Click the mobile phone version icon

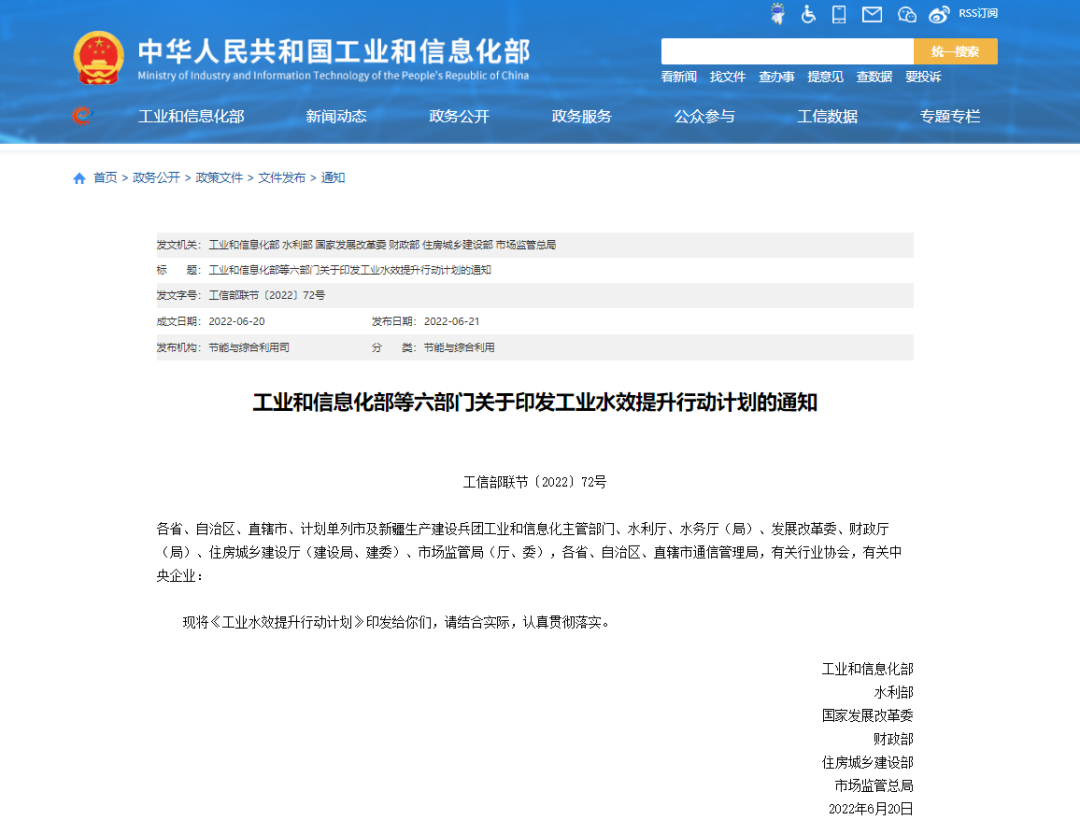click(839, 14)
